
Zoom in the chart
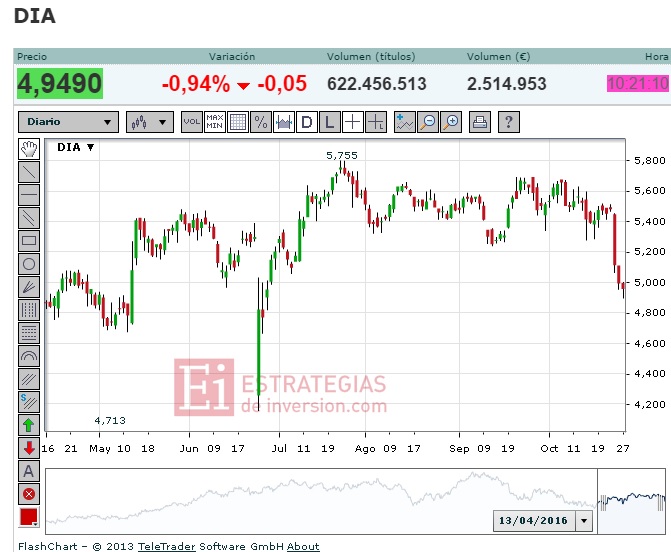pyautogui.click(x=451, y=122)
